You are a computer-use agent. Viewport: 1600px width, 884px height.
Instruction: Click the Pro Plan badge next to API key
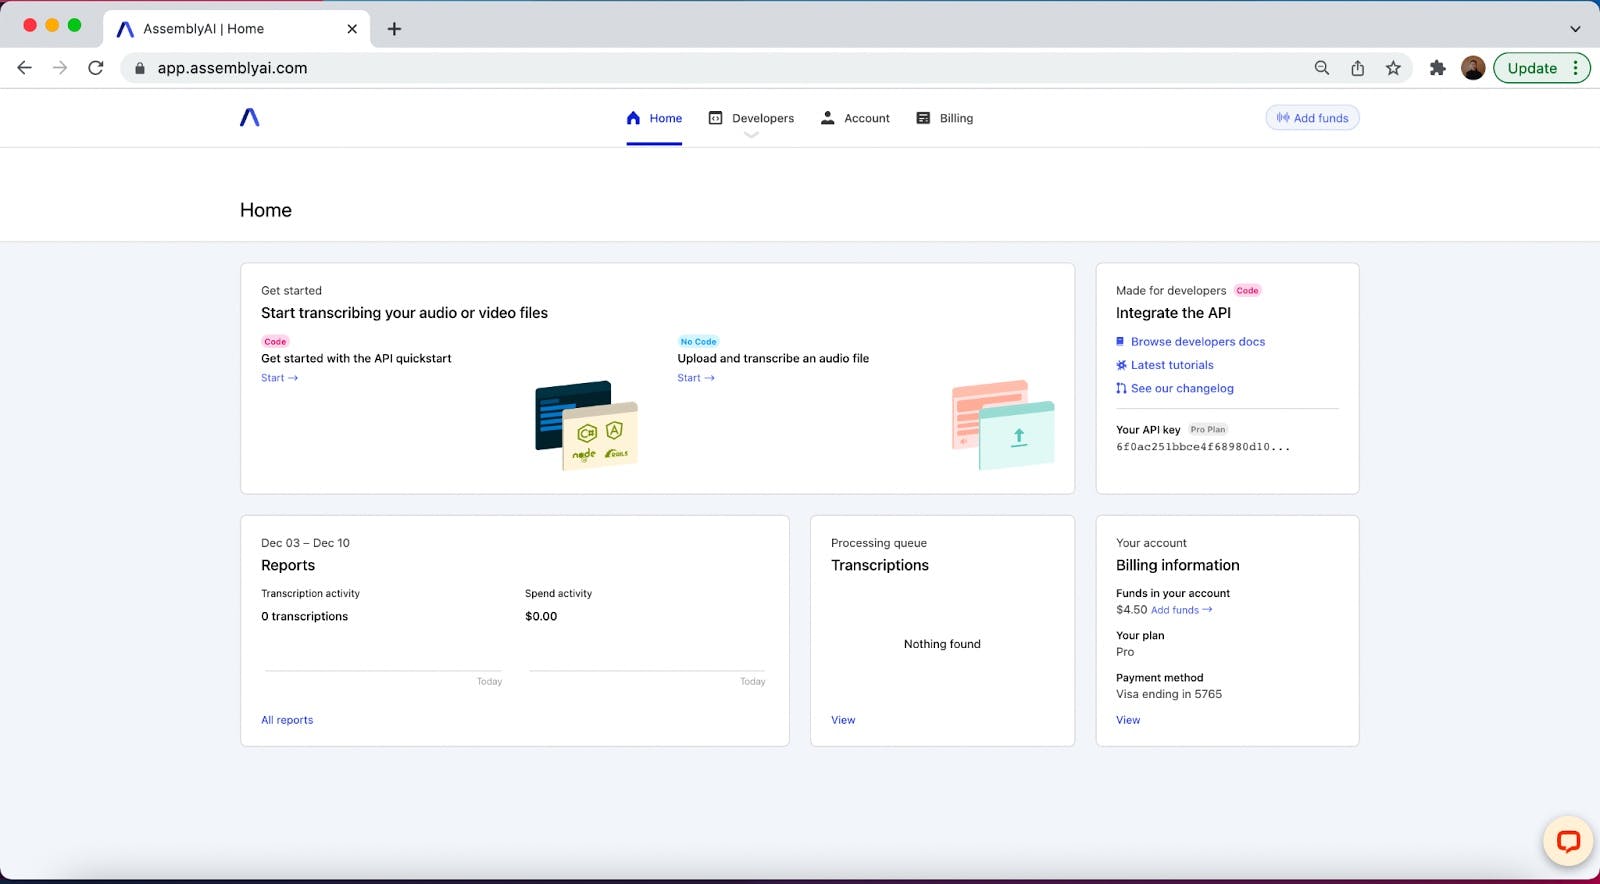[1207, 430]
